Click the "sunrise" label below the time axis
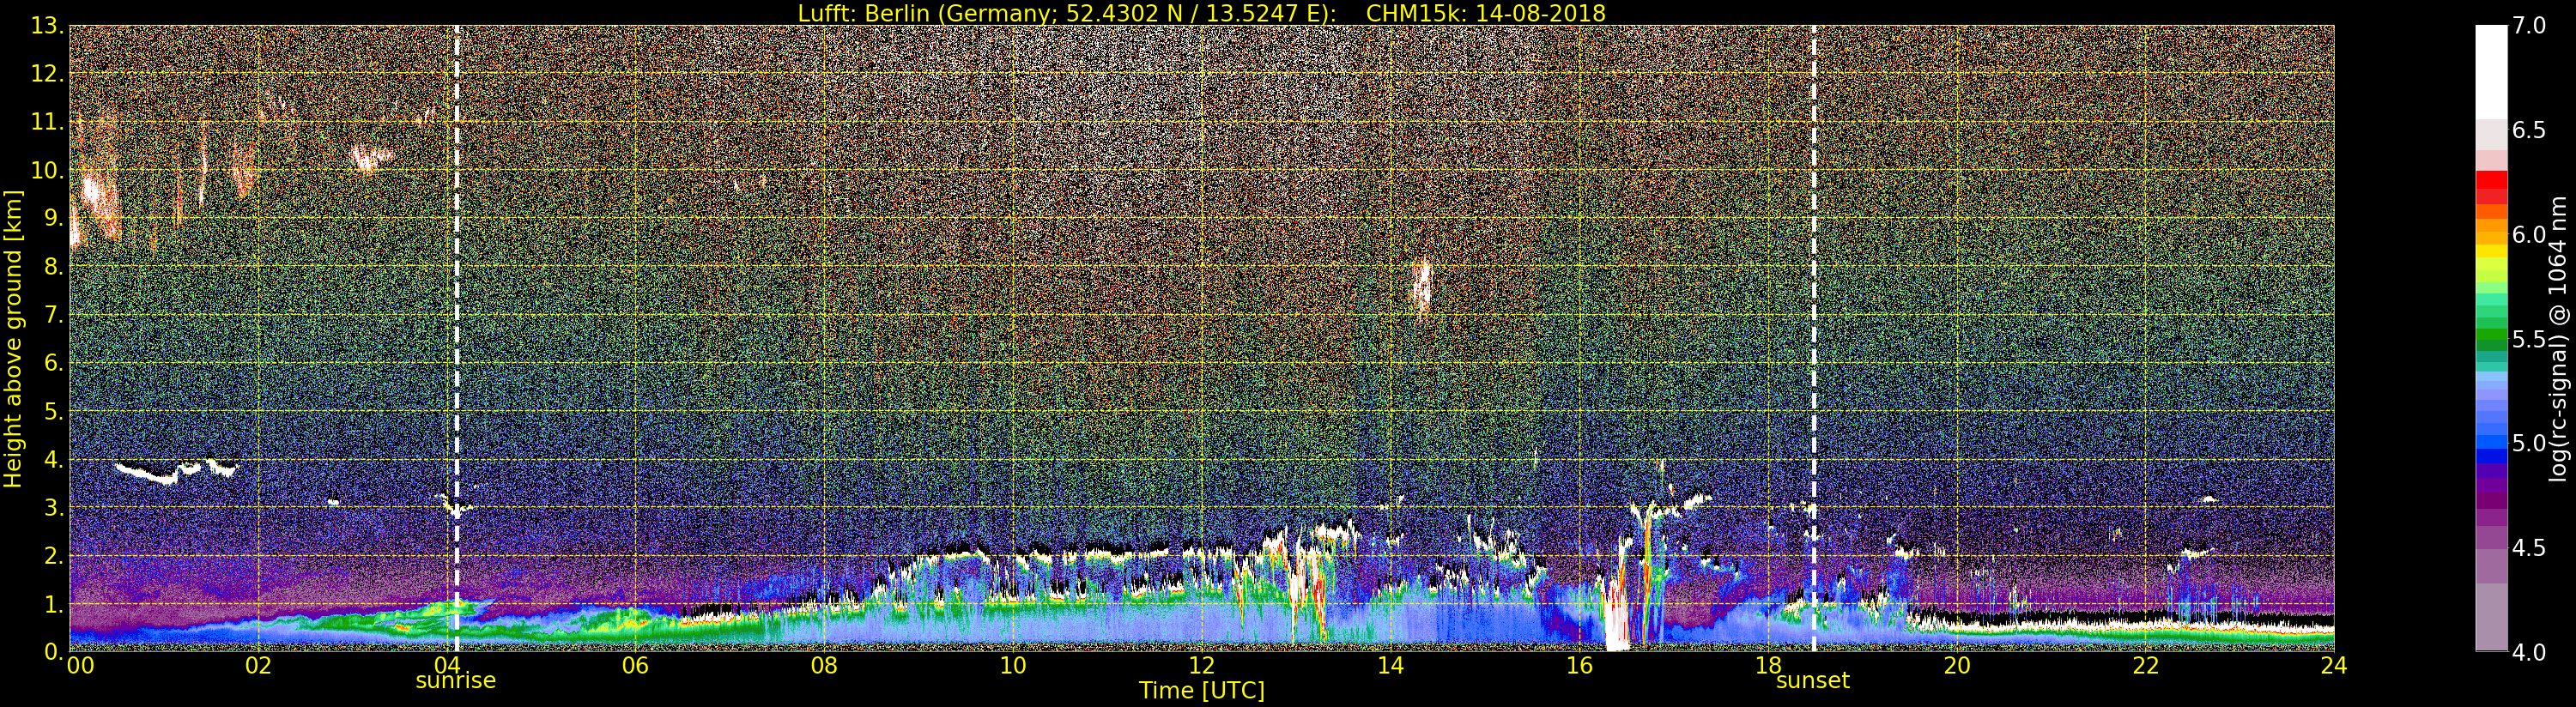 pyautogui.click(x=455, y=680)
